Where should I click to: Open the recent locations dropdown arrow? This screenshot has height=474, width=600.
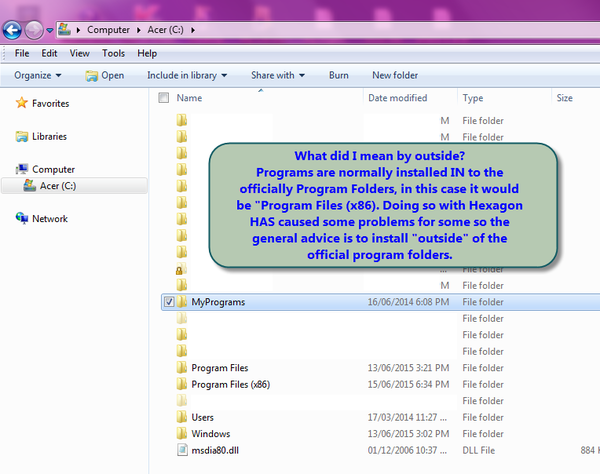[50, 30]
